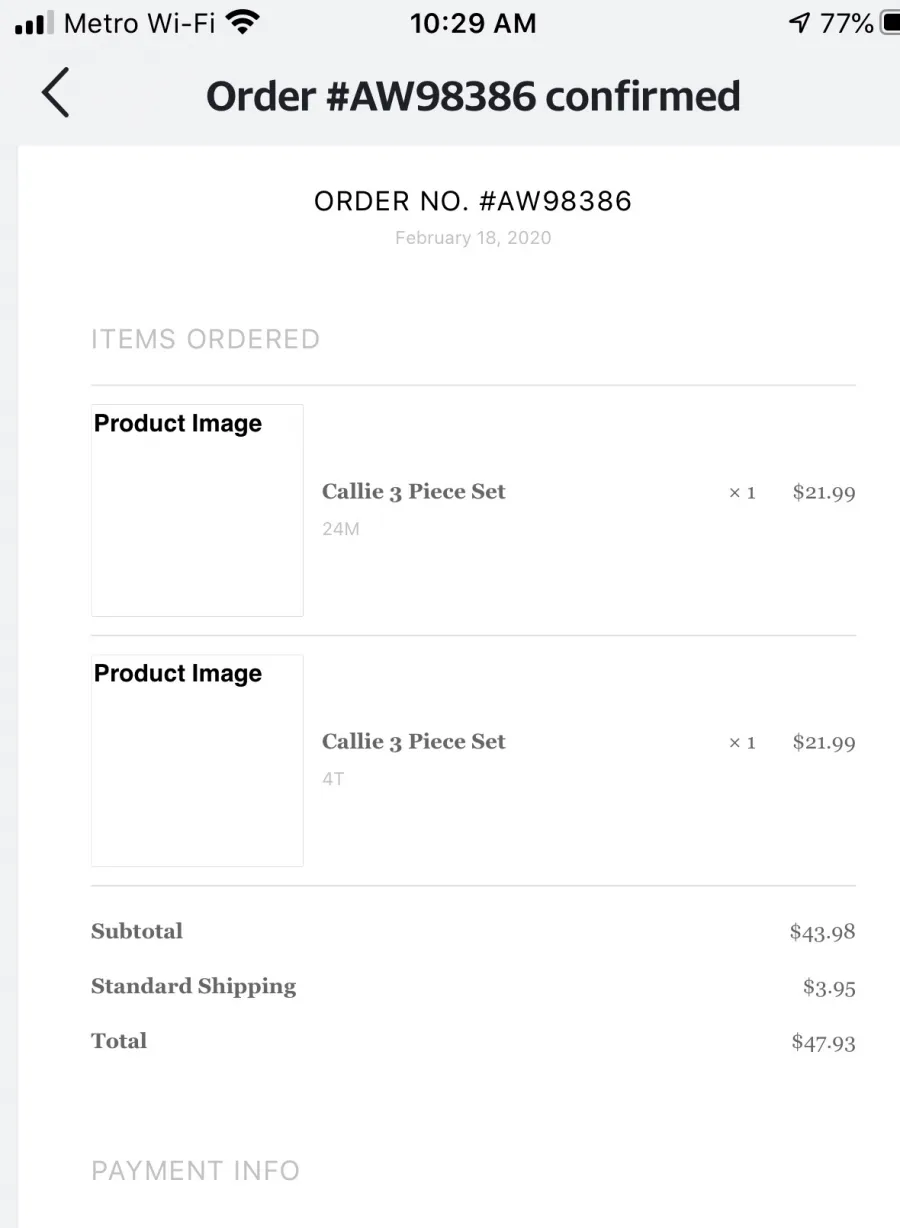Tap the battery indicator icon
This screenshot has width=900, height=1228.
point(889,23)
